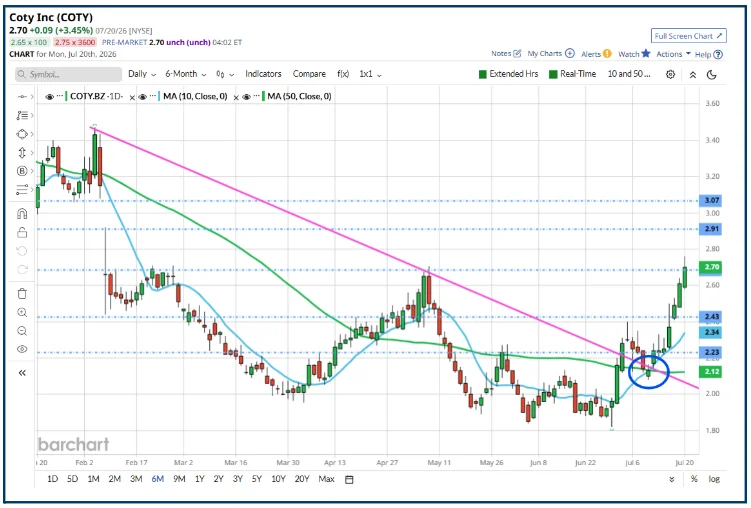Zoom in with the plus magnifier

(x=22, y=312)
